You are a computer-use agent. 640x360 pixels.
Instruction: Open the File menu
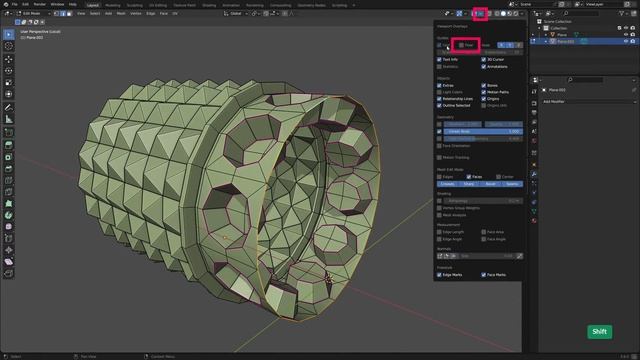[x=15, y=4]
